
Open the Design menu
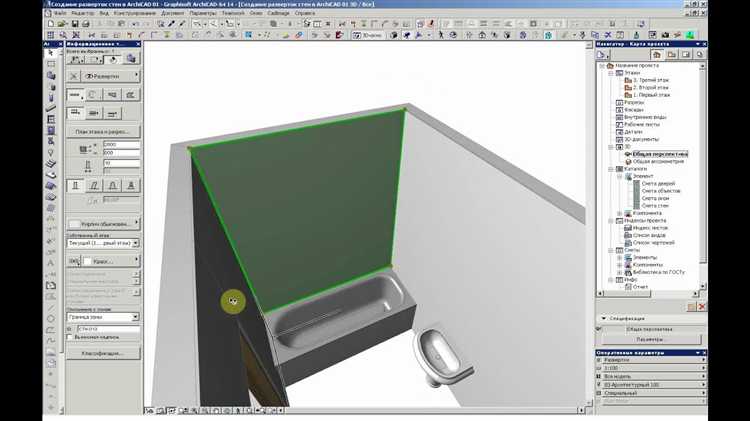coord(134,13)
